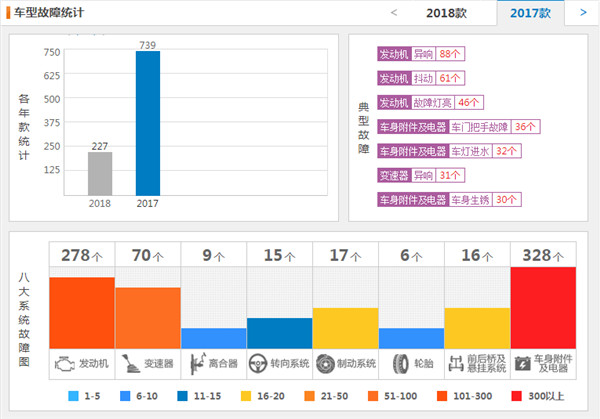Screen dimensions: 600x419
Task: Open the 发动机 抖动 61个 fault tag
Action: 421,78
